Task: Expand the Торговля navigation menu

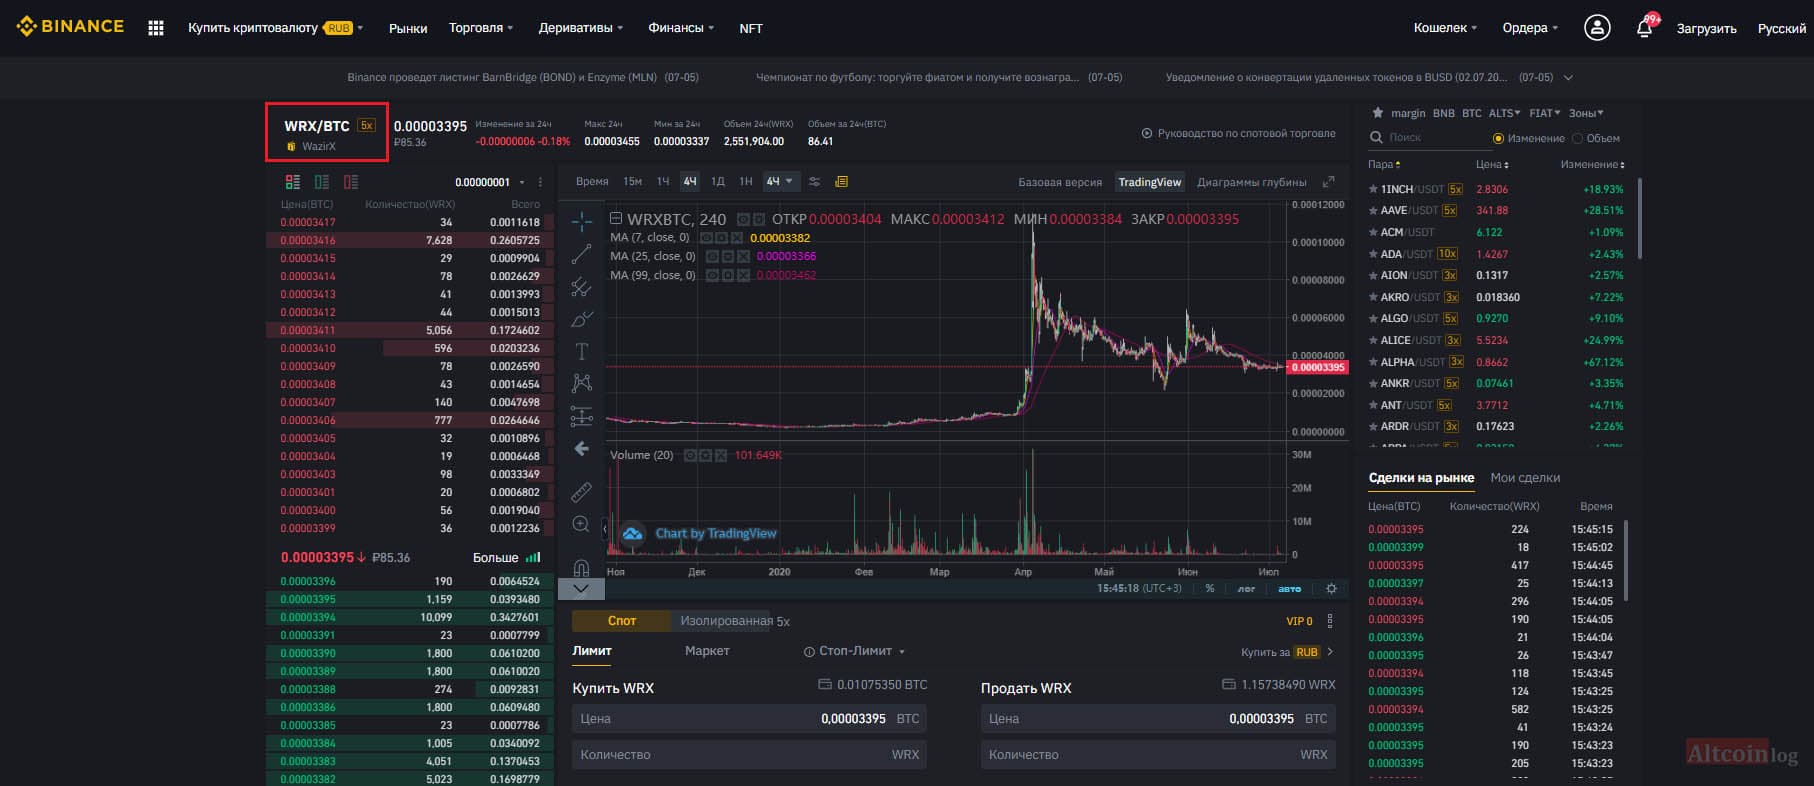Action: coord(481,28)
